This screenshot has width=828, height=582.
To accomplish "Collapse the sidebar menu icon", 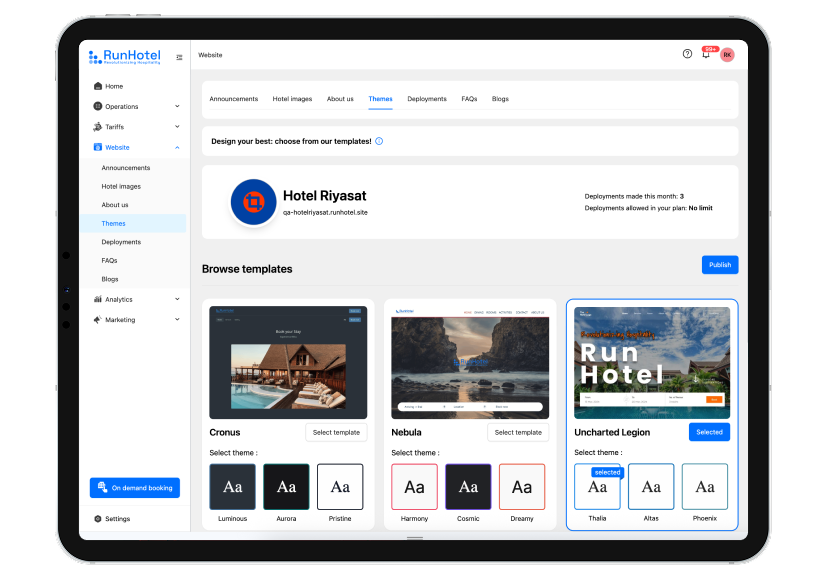I will (x=180, y=57).
